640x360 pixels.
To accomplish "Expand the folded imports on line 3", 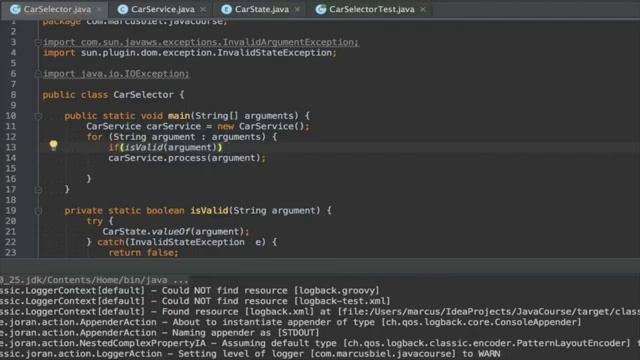I will (x=38, y=42).
